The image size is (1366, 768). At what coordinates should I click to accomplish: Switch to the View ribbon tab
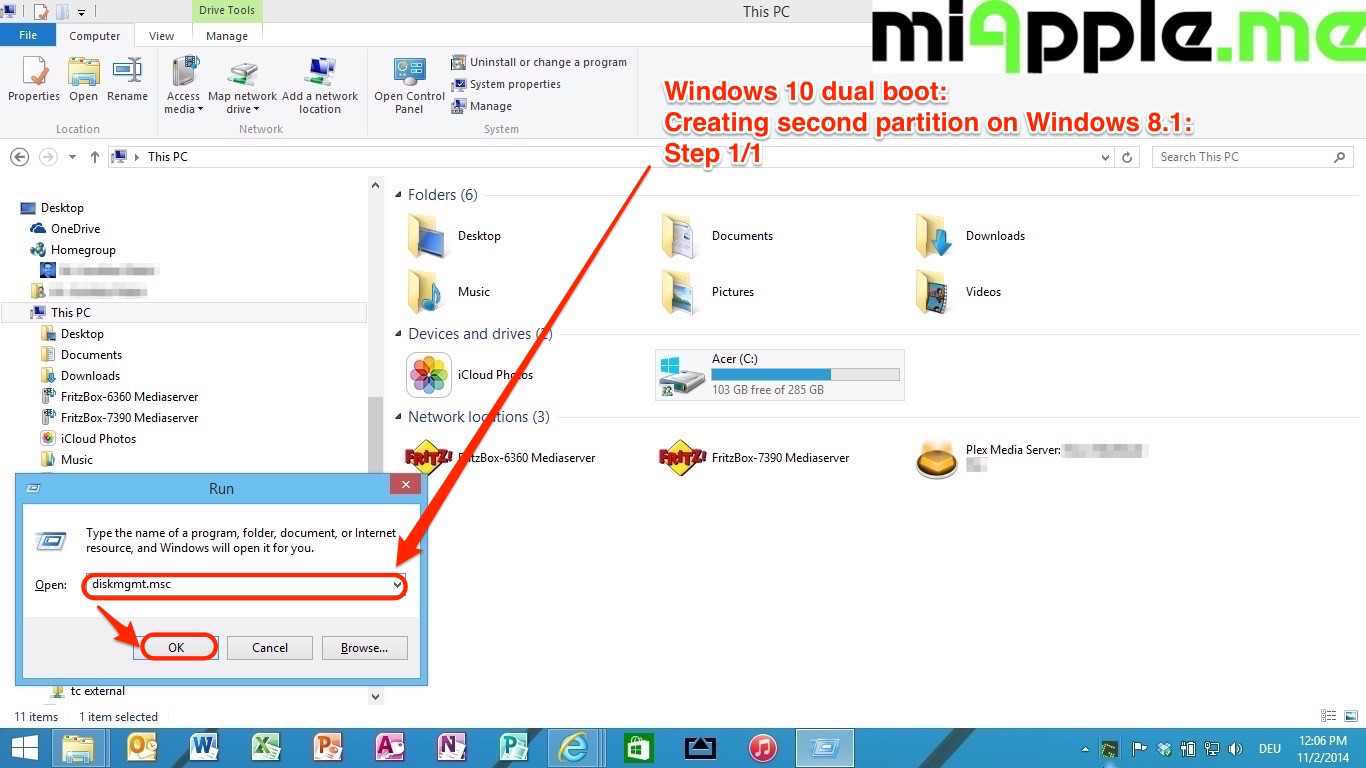162,36
